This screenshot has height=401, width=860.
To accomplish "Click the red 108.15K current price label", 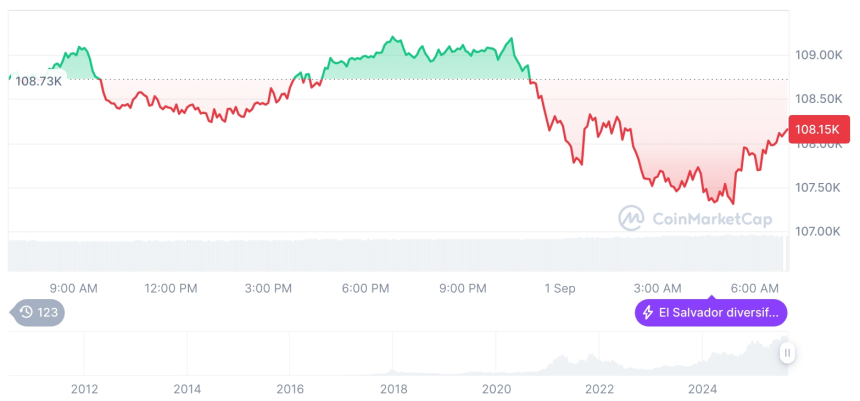I will point(818,129).
